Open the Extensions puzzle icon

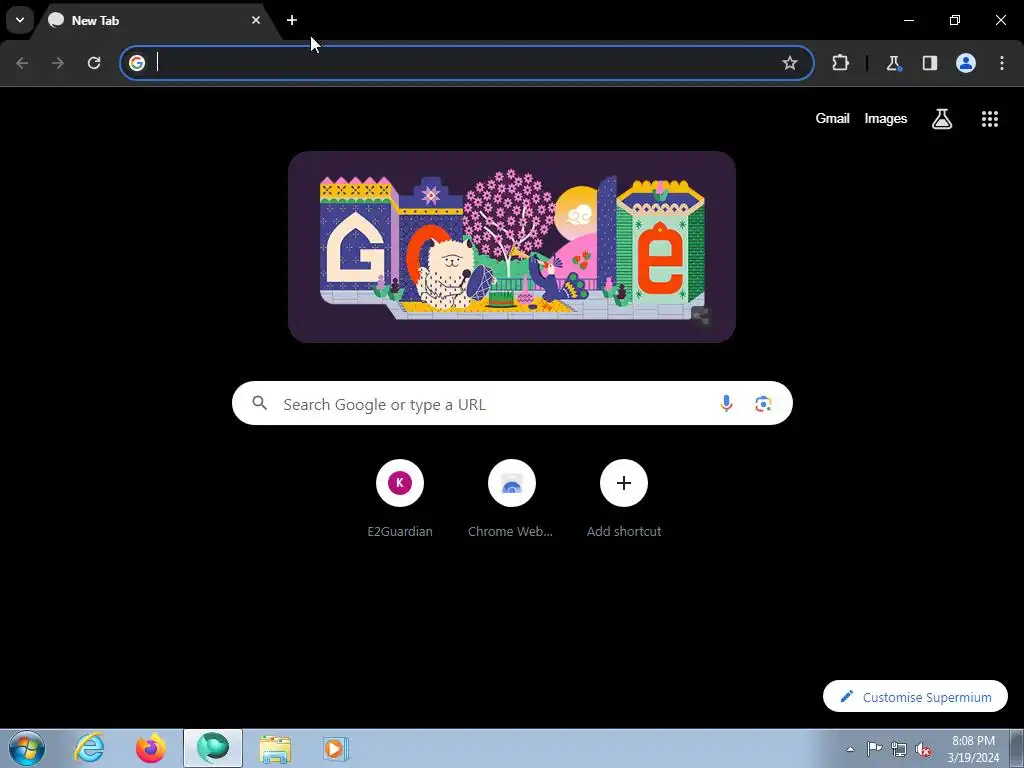(x=840, y=63)
